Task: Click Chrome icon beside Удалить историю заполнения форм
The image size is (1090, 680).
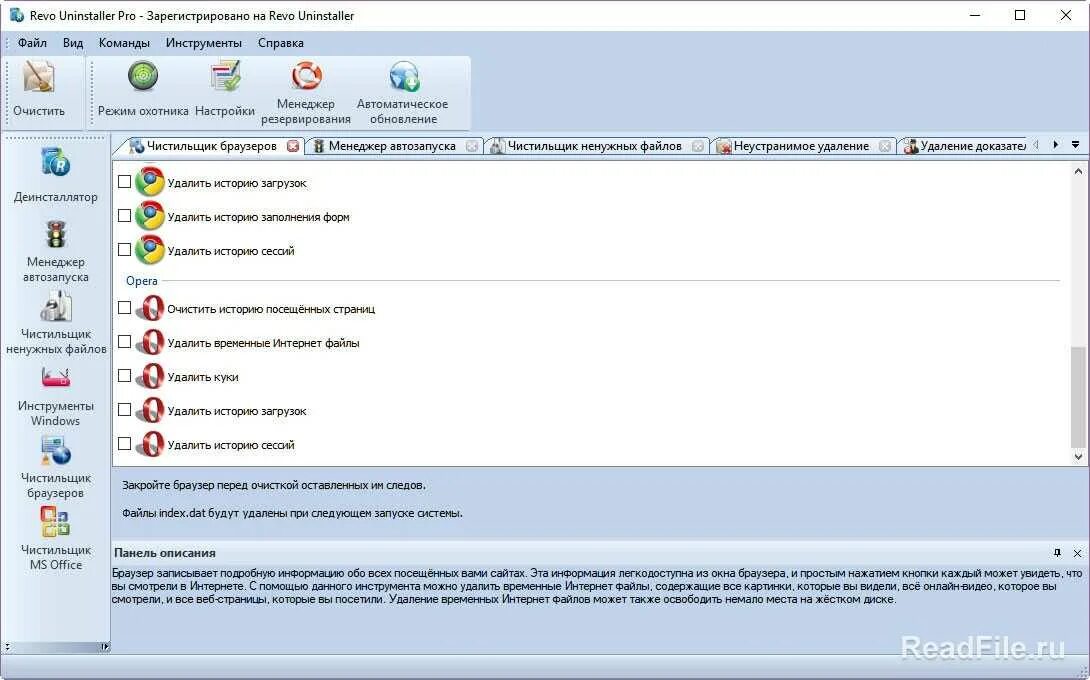Action: tap(149, 216)
